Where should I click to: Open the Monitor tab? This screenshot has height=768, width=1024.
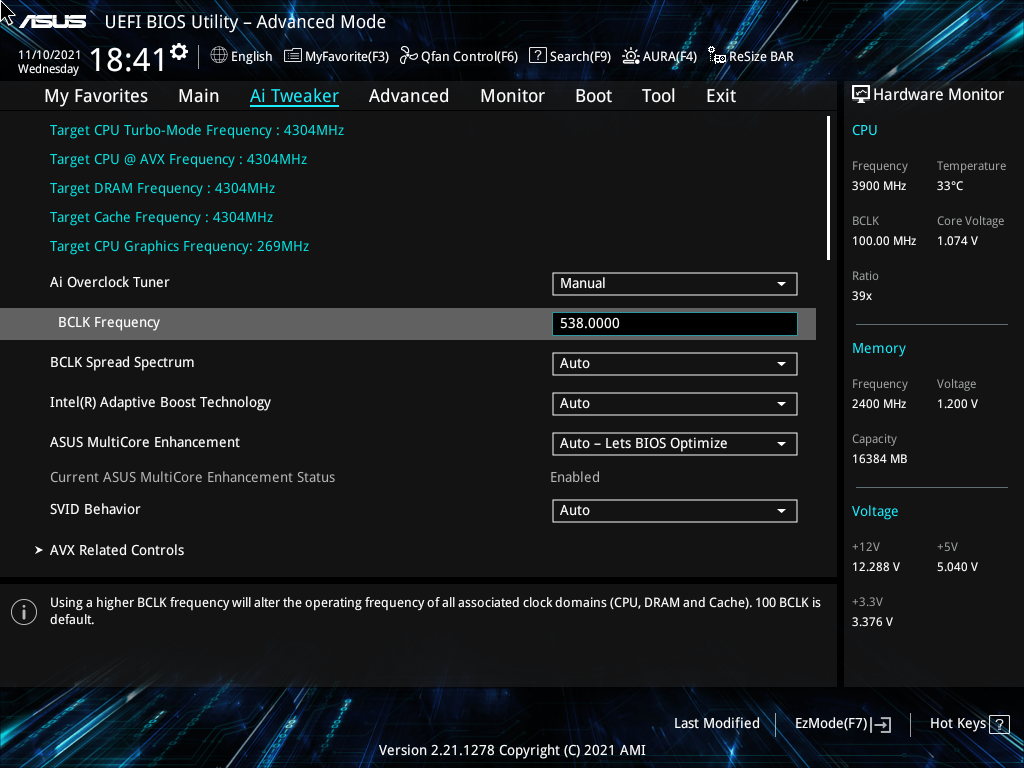[513, 96]
